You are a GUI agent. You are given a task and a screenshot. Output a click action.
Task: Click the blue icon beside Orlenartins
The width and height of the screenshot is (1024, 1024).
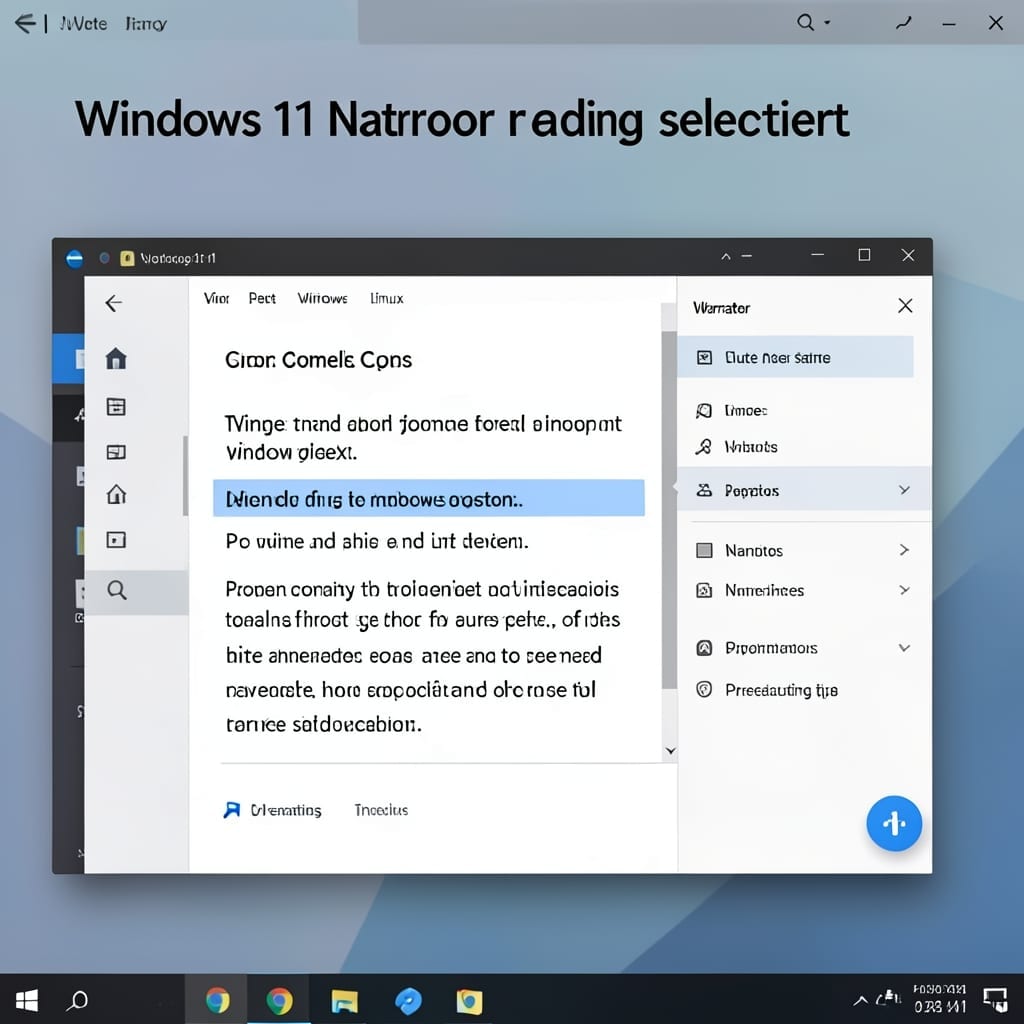pos(232,810)
